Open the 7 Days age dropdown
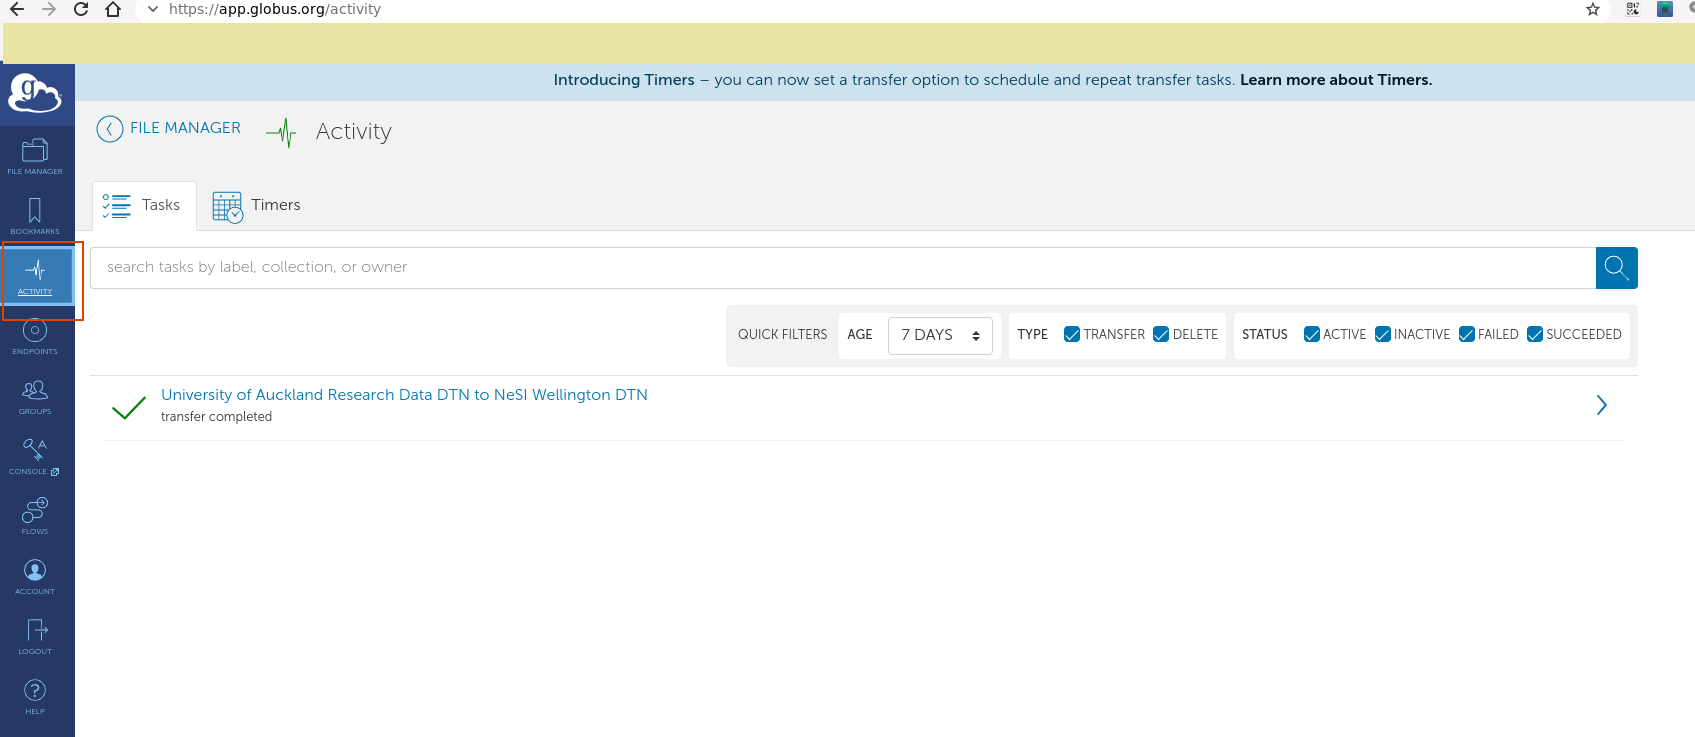This screenshot has height=737, width=1695. (x=940, y=335)
